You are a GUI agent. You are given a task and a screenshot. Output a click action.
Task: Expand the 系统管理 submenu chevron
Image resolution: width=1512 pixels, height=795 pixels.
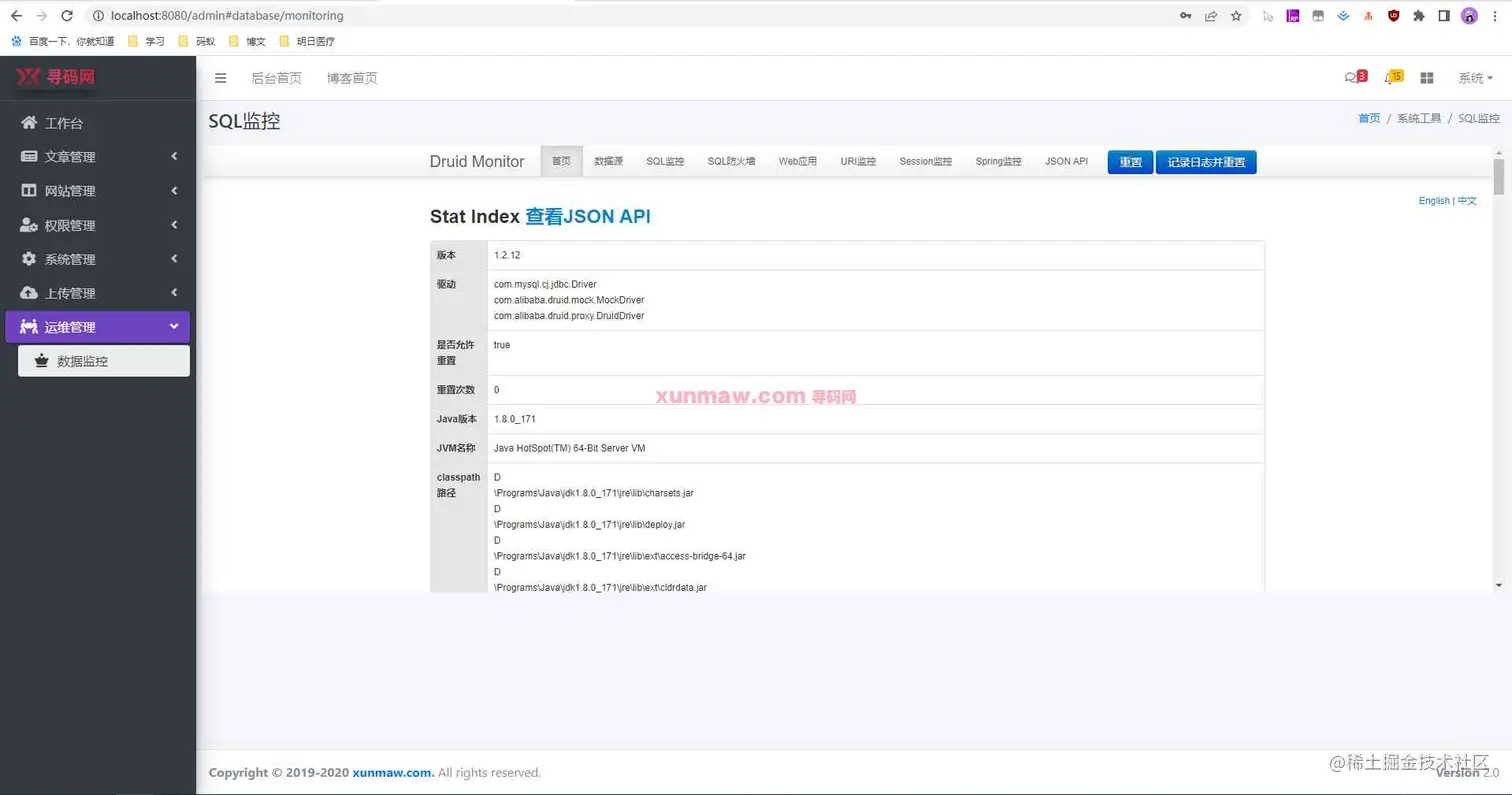[x=174, y=258]
